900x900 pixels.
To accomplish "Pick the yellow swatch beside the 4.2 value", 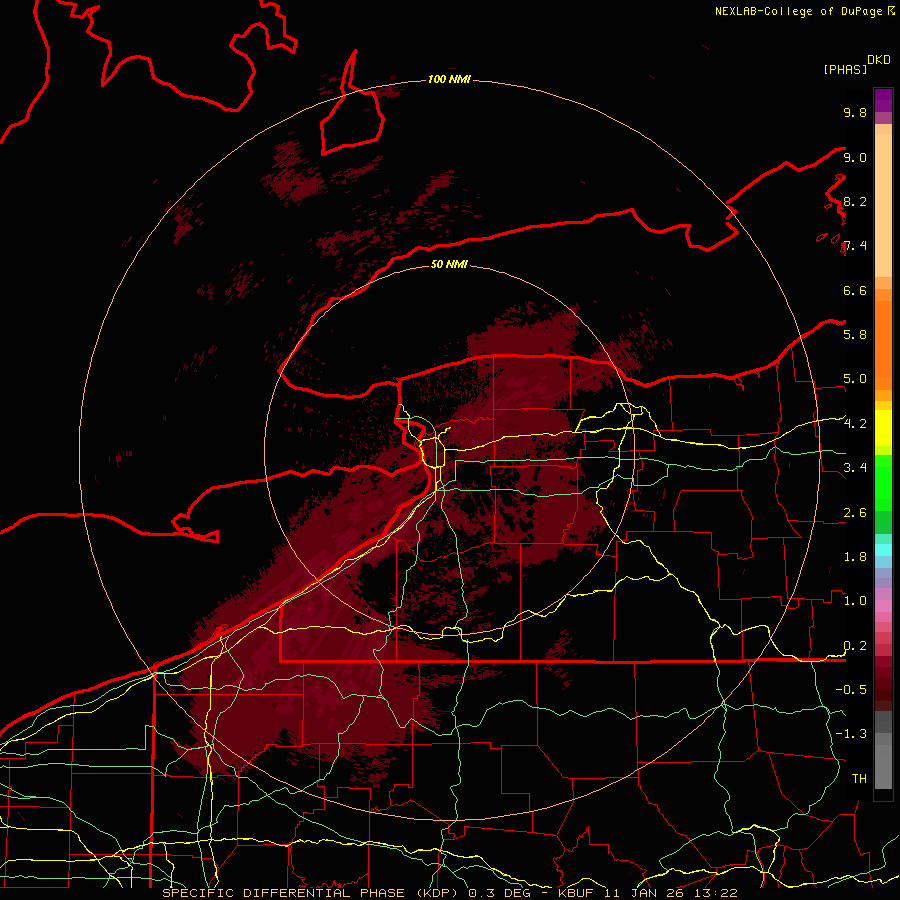I will [883, 428].
